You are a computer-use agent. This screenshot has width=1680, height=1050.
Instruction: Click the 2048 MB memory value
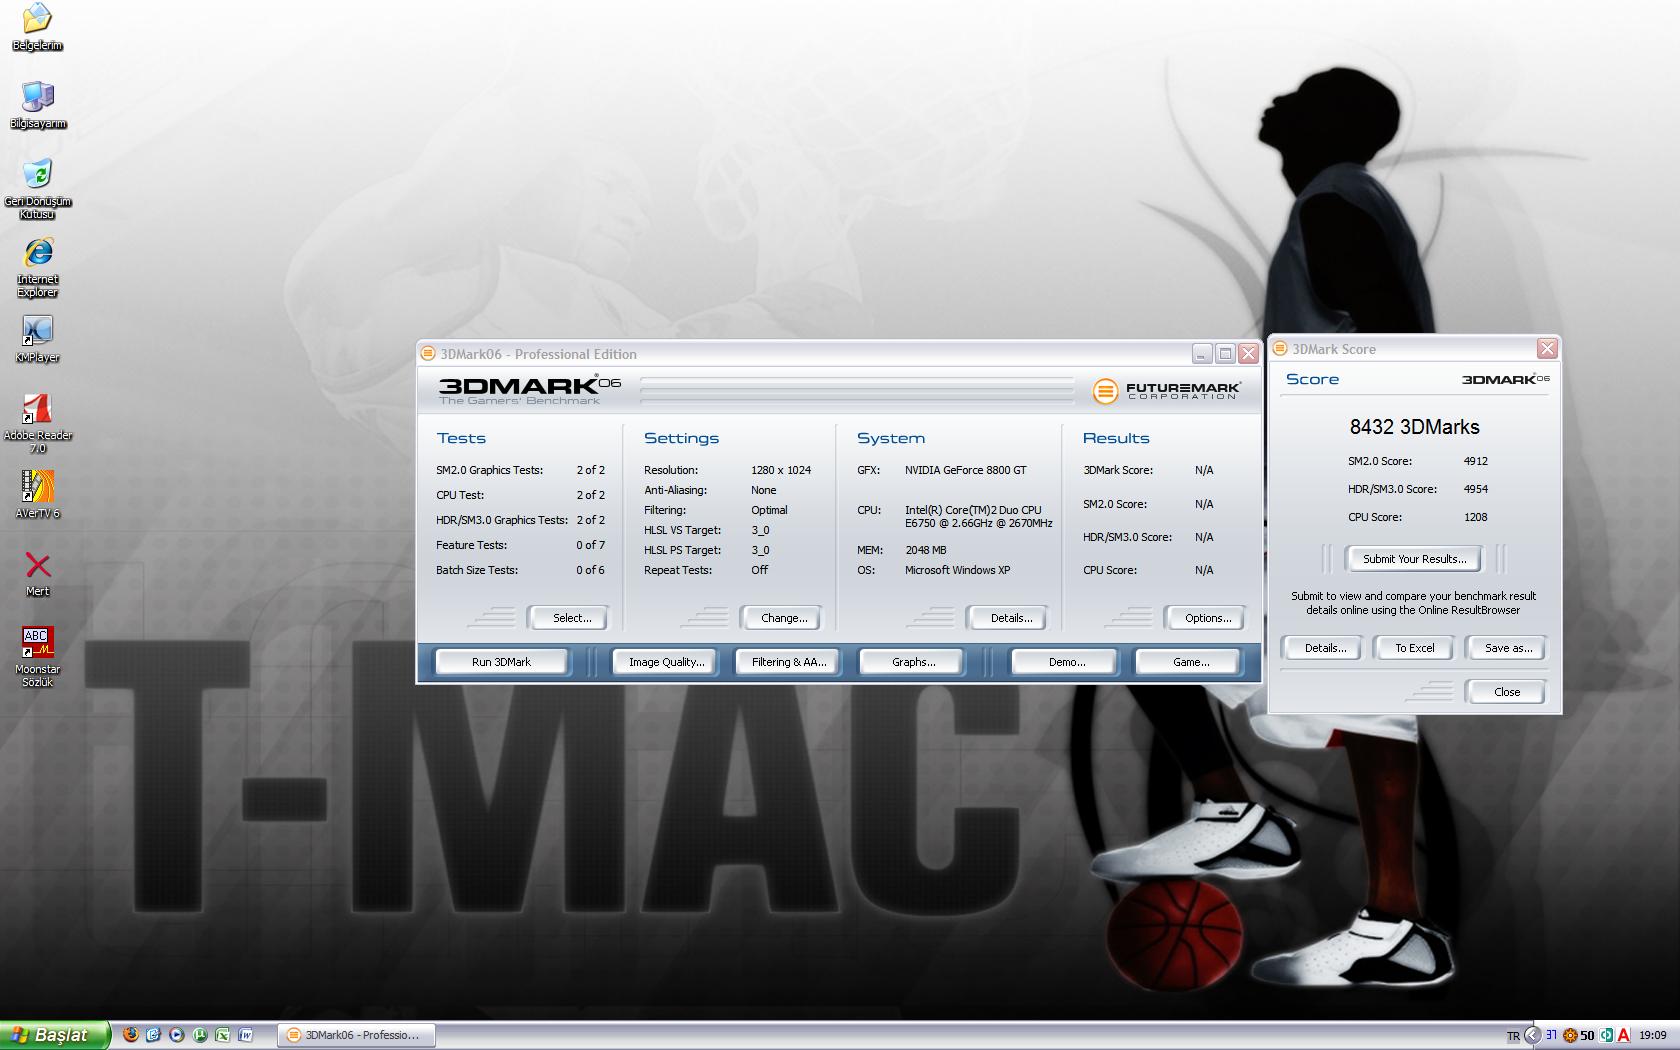(x=925, y=550)
